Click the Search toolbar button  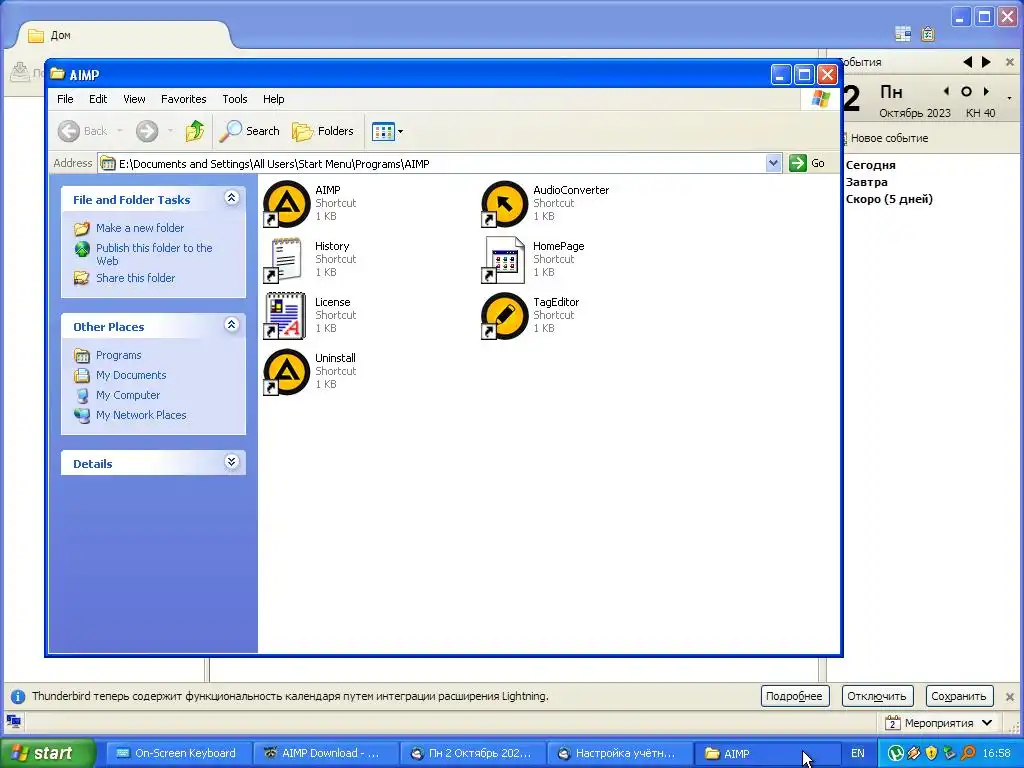tap(249, 131)
